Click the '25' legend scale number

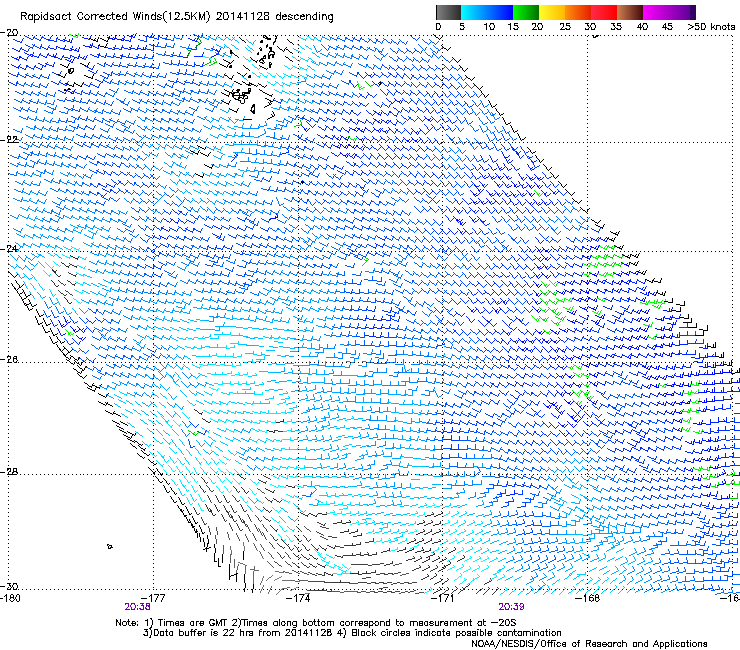click(565, 27)
